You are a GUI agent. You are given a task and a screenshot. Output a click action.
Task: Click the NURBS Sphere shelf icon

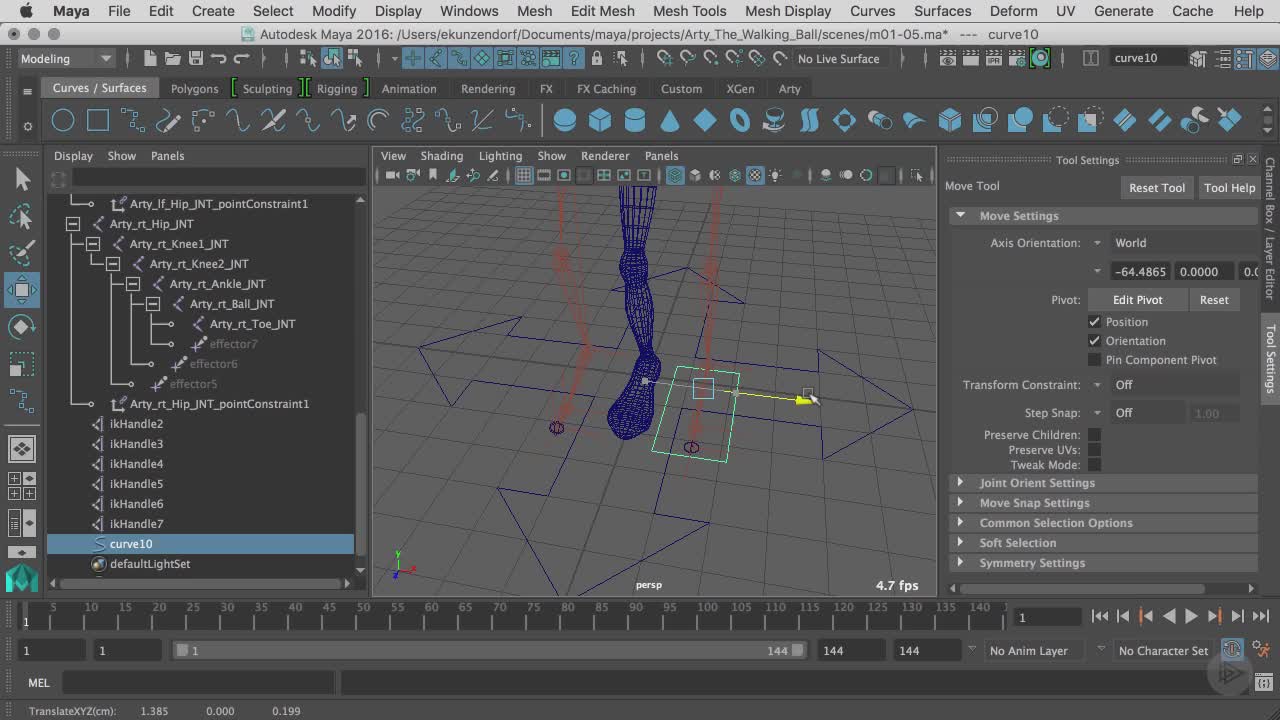tap(565, 121)
